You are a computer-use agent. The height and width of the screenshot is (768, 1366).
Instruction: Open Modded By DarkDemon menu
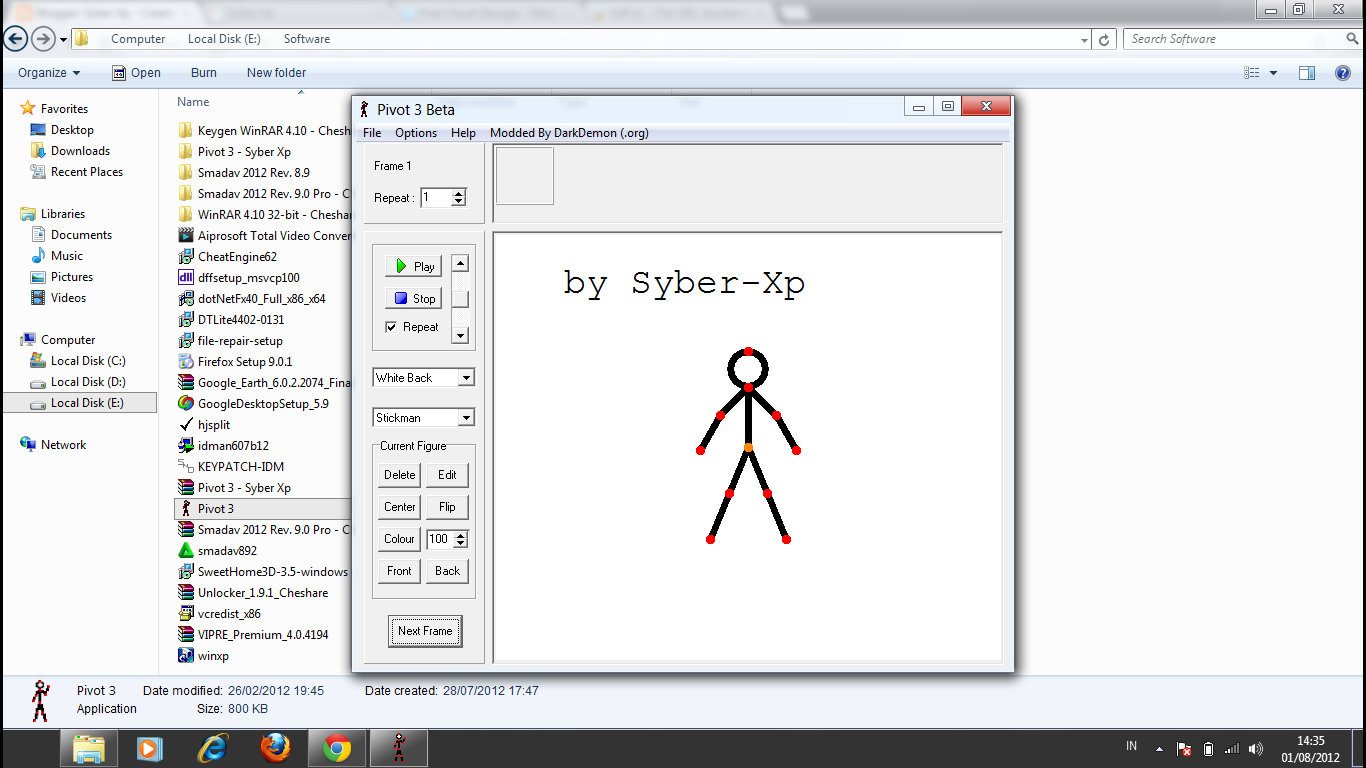(x=569, y=133)
